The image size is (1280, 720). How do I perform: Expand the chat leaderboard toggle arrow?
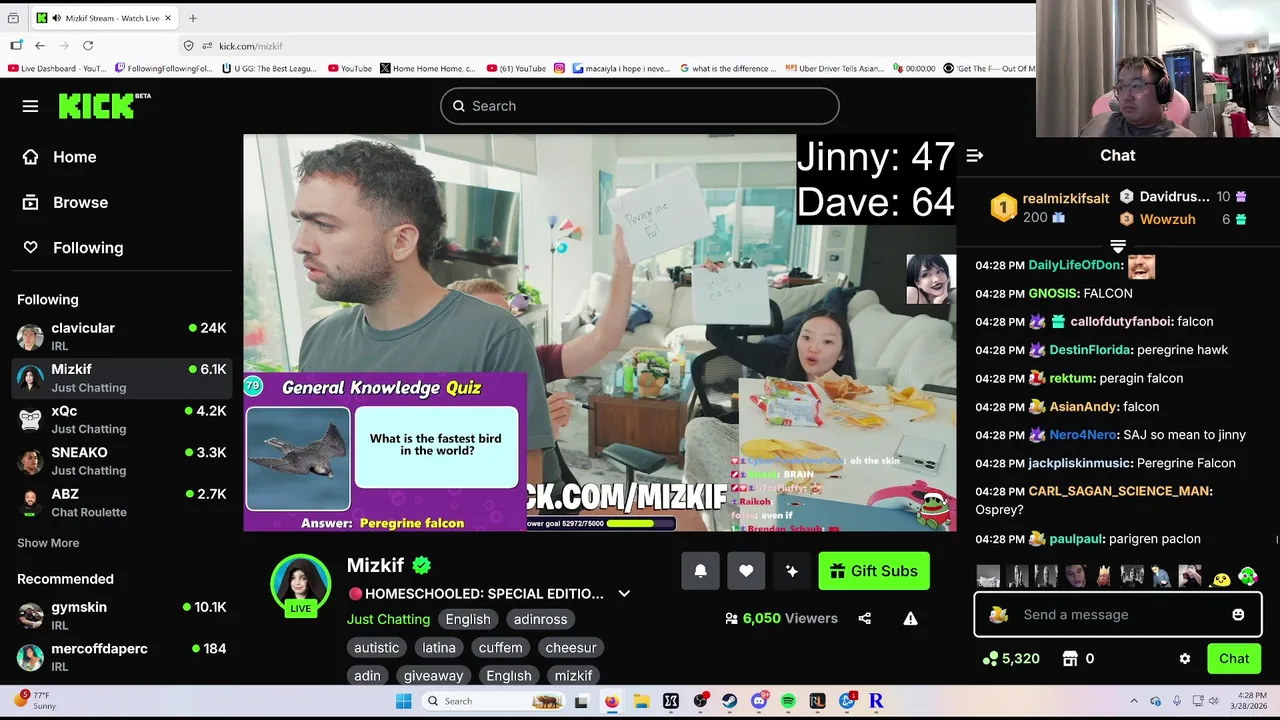click(1118, 246)
